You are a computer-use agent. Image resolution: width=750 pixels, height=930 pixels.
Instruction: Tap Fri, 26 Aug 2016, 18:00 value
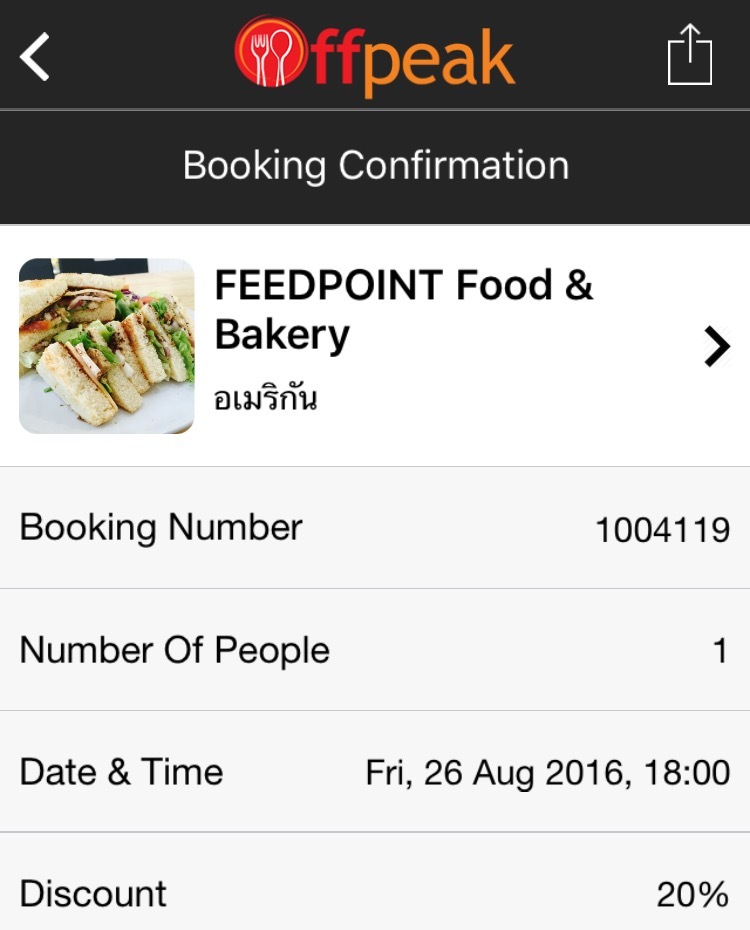(548, 773)
